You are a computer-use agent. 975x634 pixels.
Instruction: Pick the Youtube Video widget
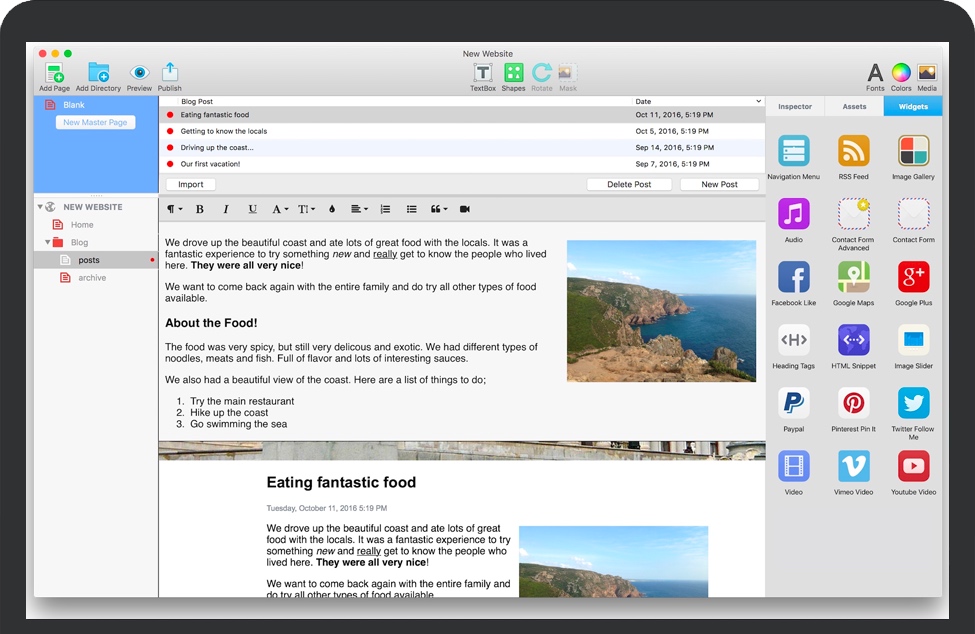[913, 466]
